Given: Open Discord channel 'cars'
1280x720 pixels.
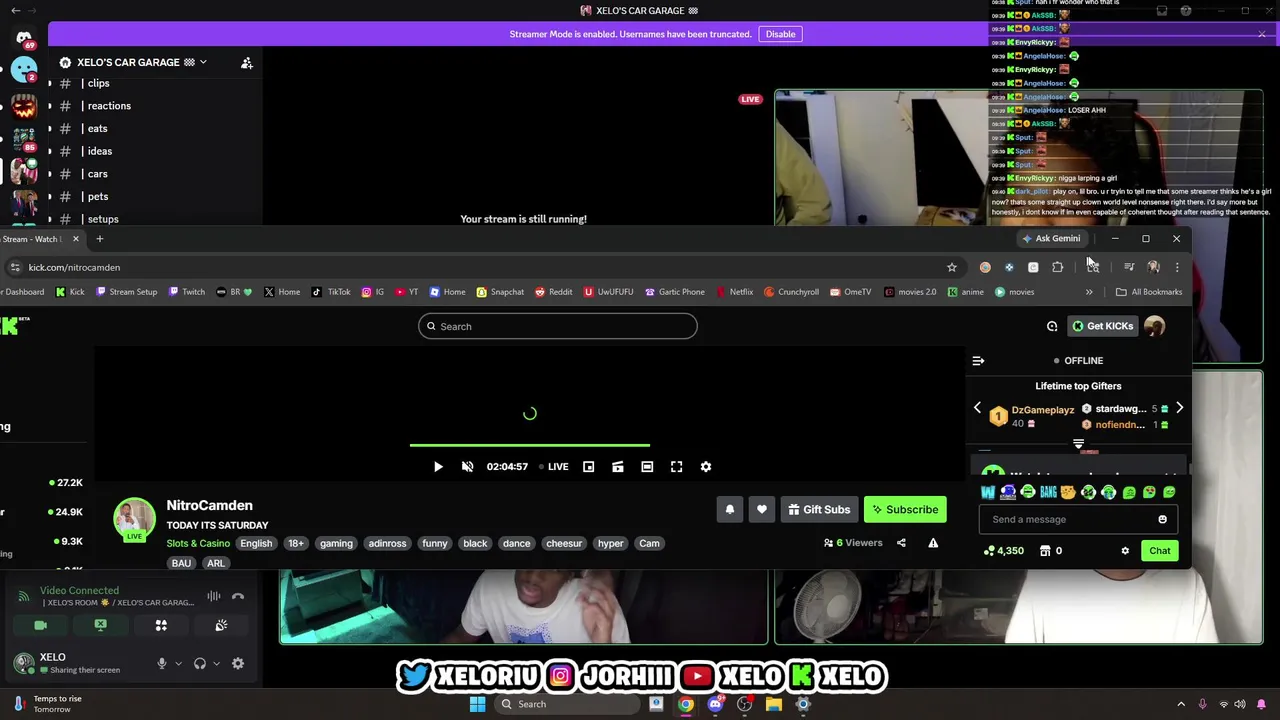Looking at the screenshot, I should (x=97, y=174).
